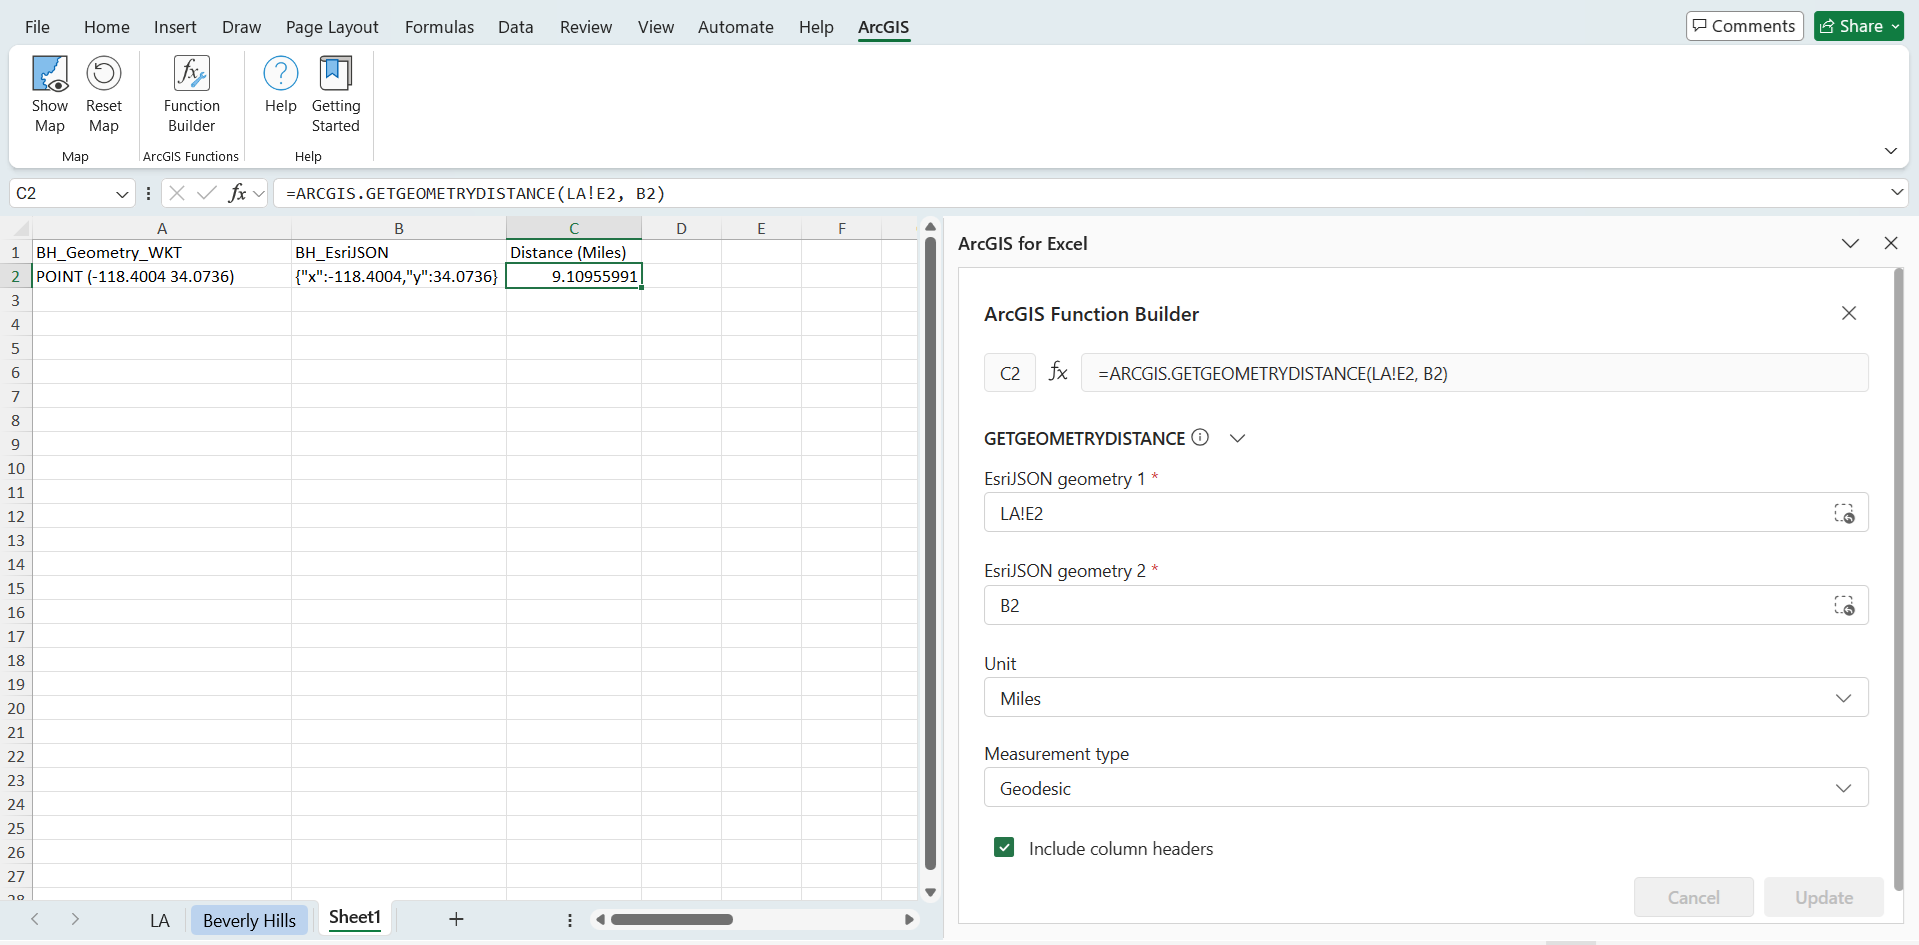Image resolution: width=1919 pixels, height=945 pixels.
Task: Click the Show Map icon
Action: click(x=50, y=94)
